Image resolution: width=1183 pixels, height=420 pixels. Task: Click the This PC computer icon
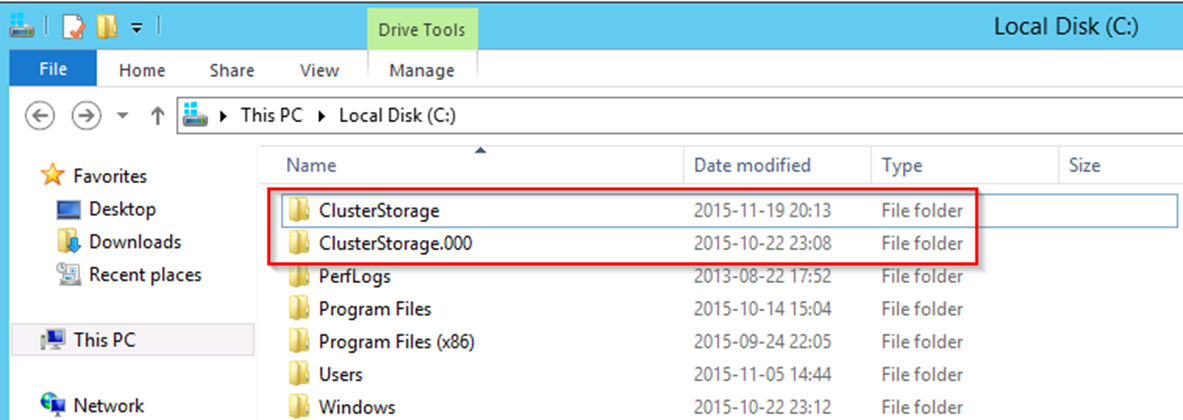[53, 340]
